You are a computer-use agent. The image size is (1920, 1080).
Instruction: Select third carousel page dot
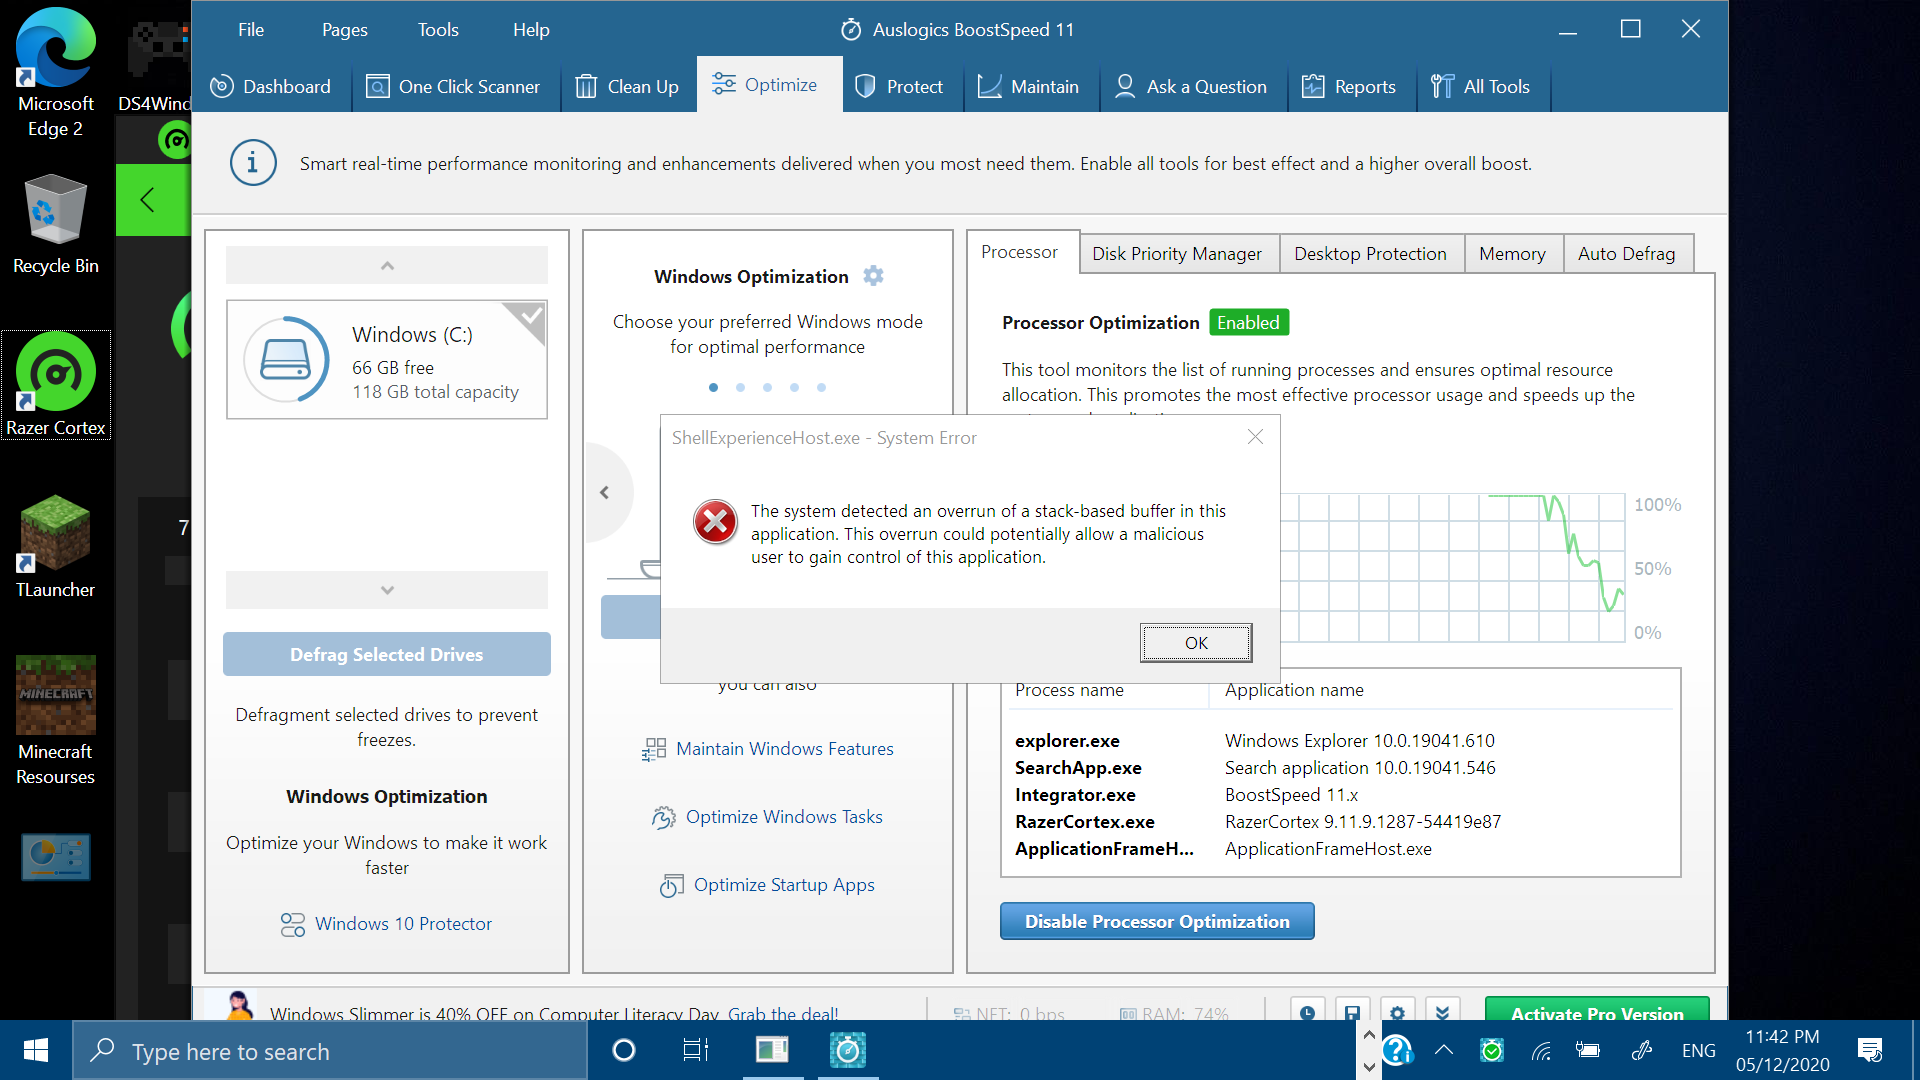point(767,388)
